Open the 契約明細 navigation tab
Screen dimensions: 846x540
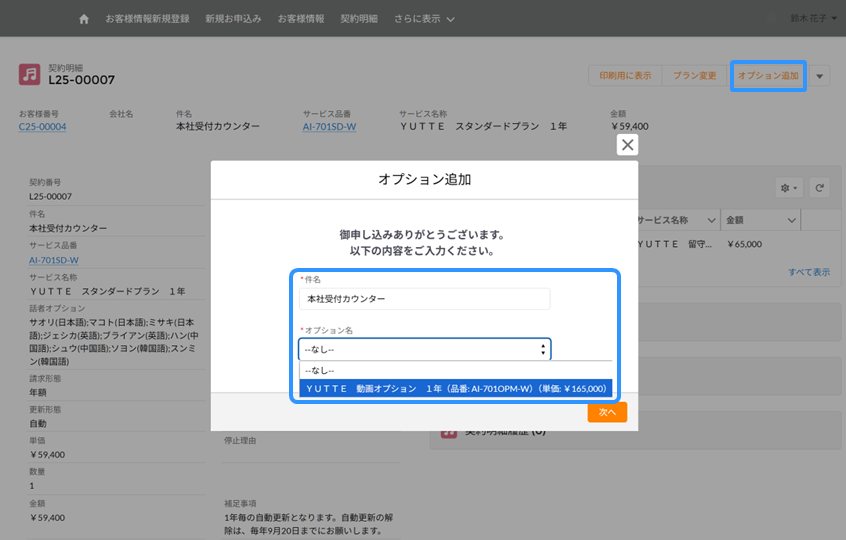360,19
